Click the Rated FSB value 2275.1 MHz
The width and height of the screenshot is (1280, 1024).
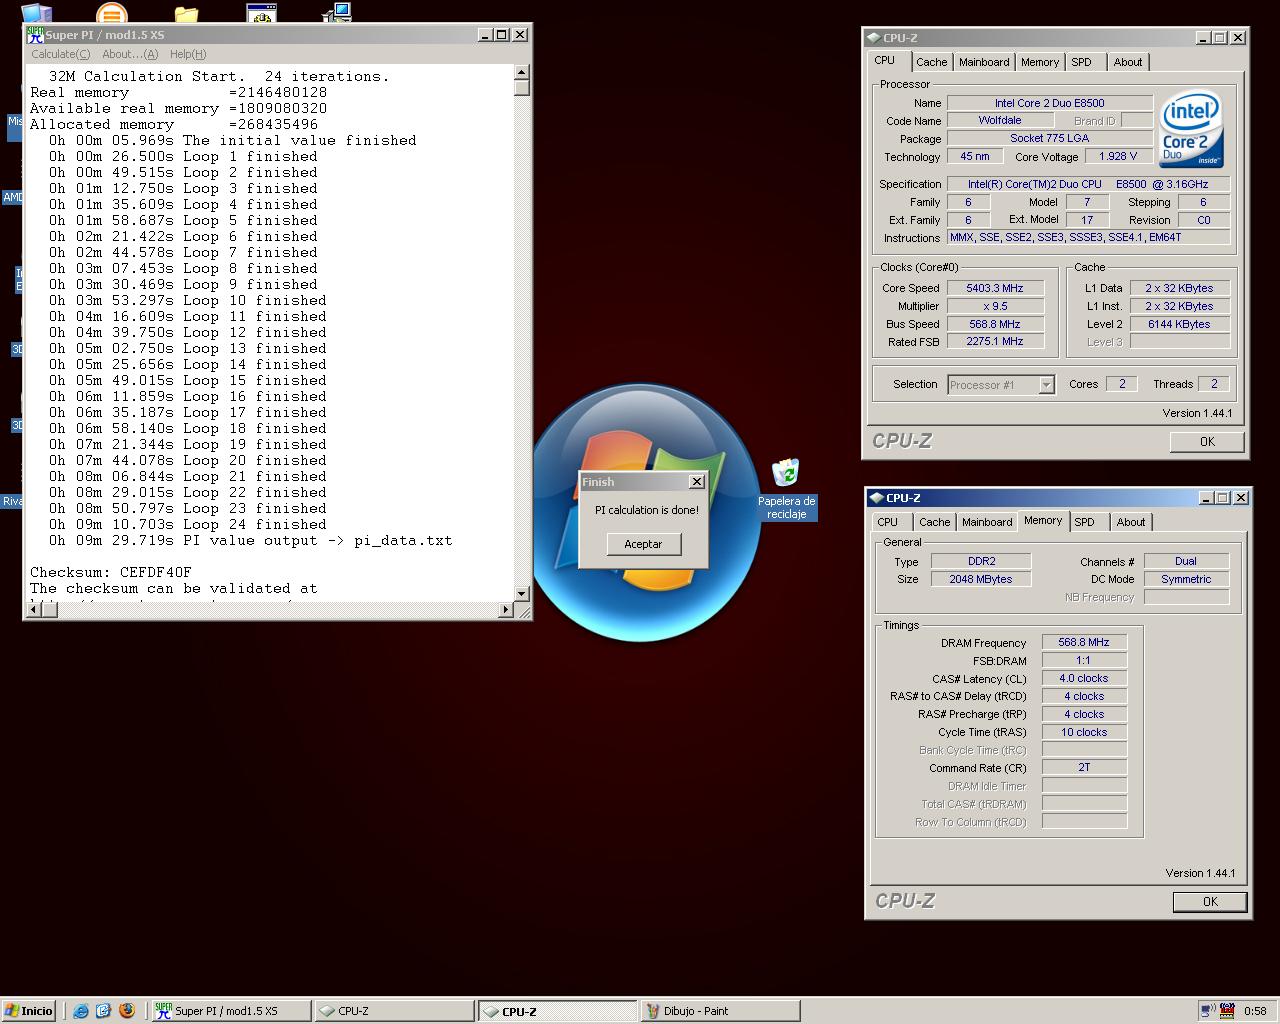click(x=995, y=342)
